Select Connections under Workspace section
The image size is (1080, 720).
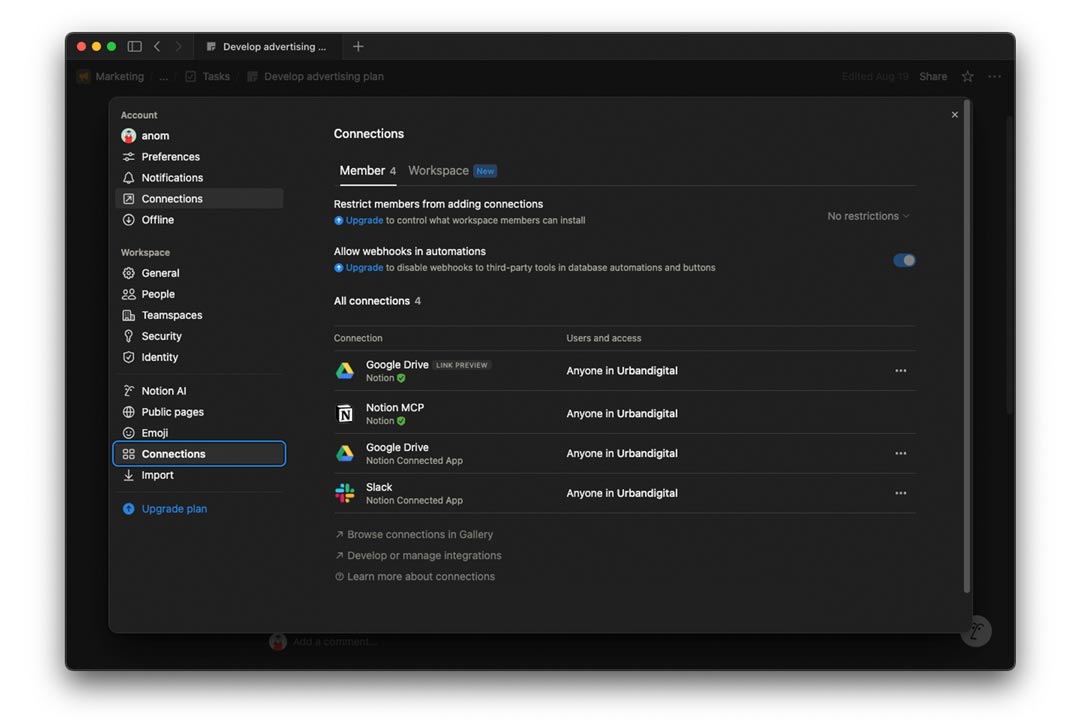199,454
